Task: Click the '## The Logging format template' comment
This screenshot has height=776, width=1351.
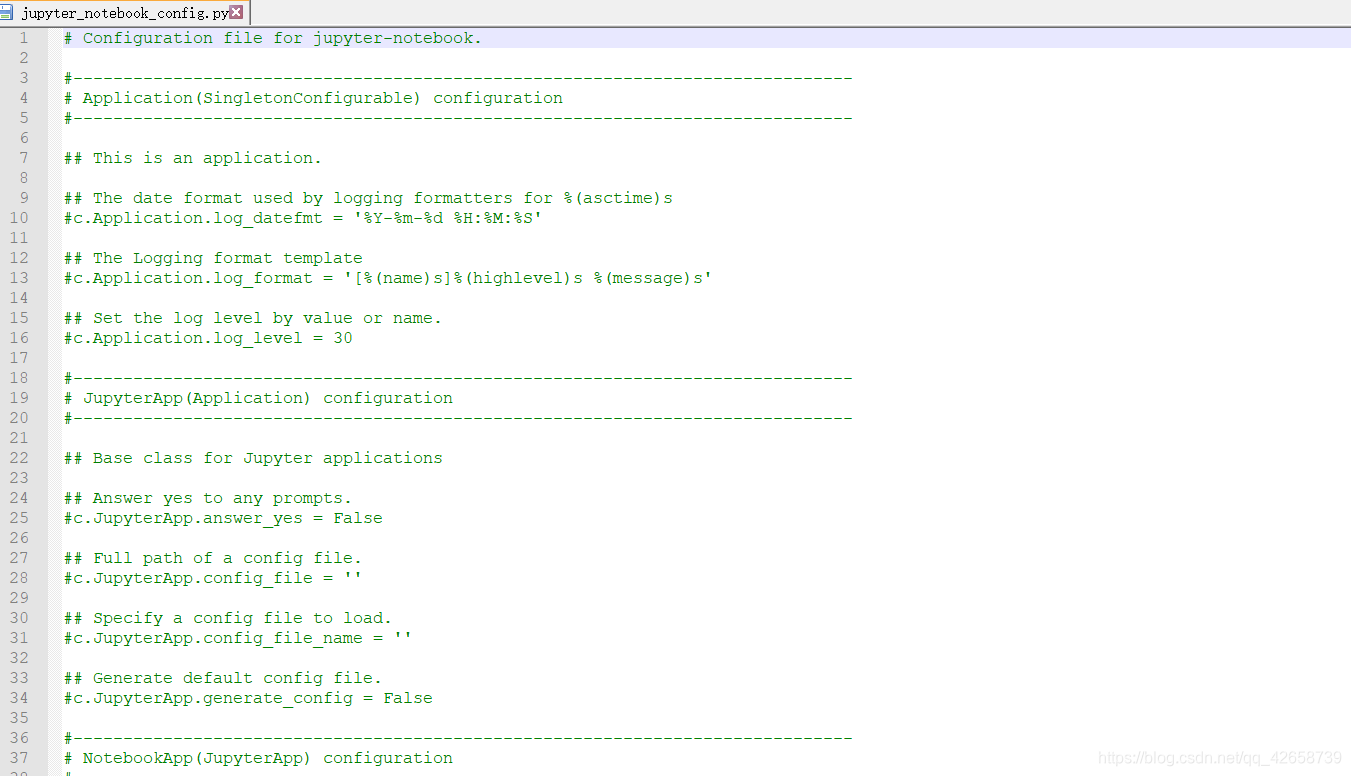Action: pos(213,258)
